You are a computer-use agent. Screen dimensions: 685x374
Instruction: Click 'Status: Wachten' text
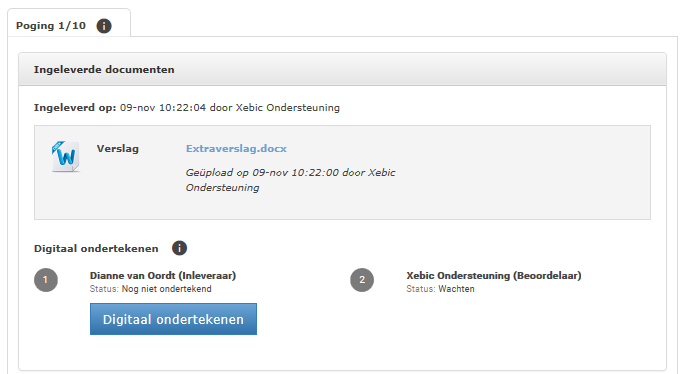440,289
